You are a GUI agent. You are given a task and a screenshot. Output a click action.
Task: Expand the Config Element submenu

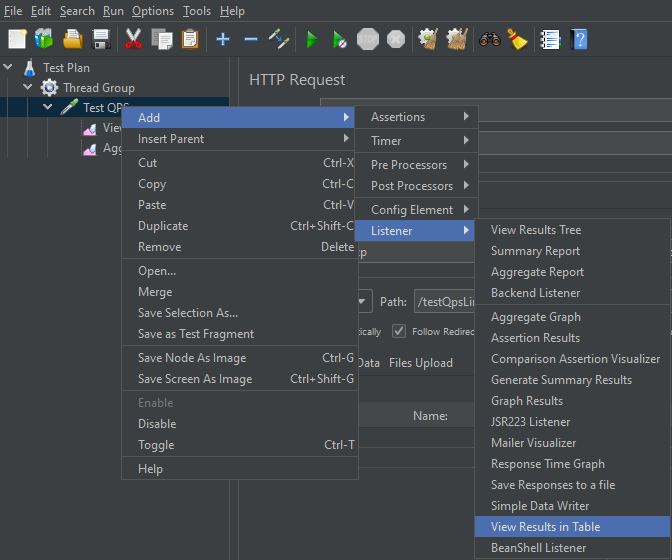pyautogui.click(x=416, y=210)
